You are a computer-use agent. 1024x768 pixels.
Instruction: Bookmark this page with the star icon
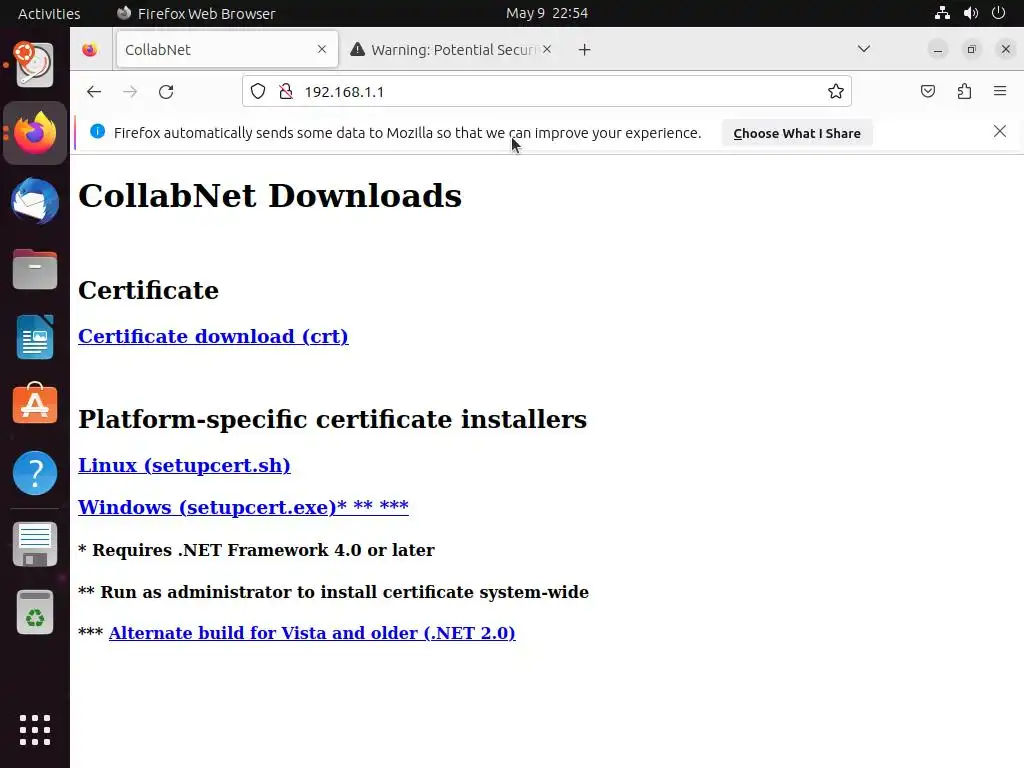click(835, 91)
